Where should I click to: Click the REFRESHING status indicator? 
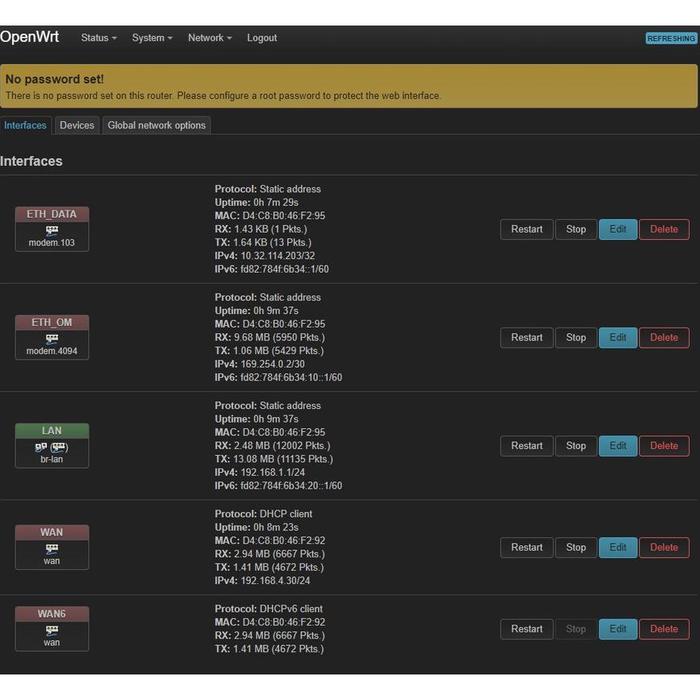pyautogui.click(x=671, y=38)
